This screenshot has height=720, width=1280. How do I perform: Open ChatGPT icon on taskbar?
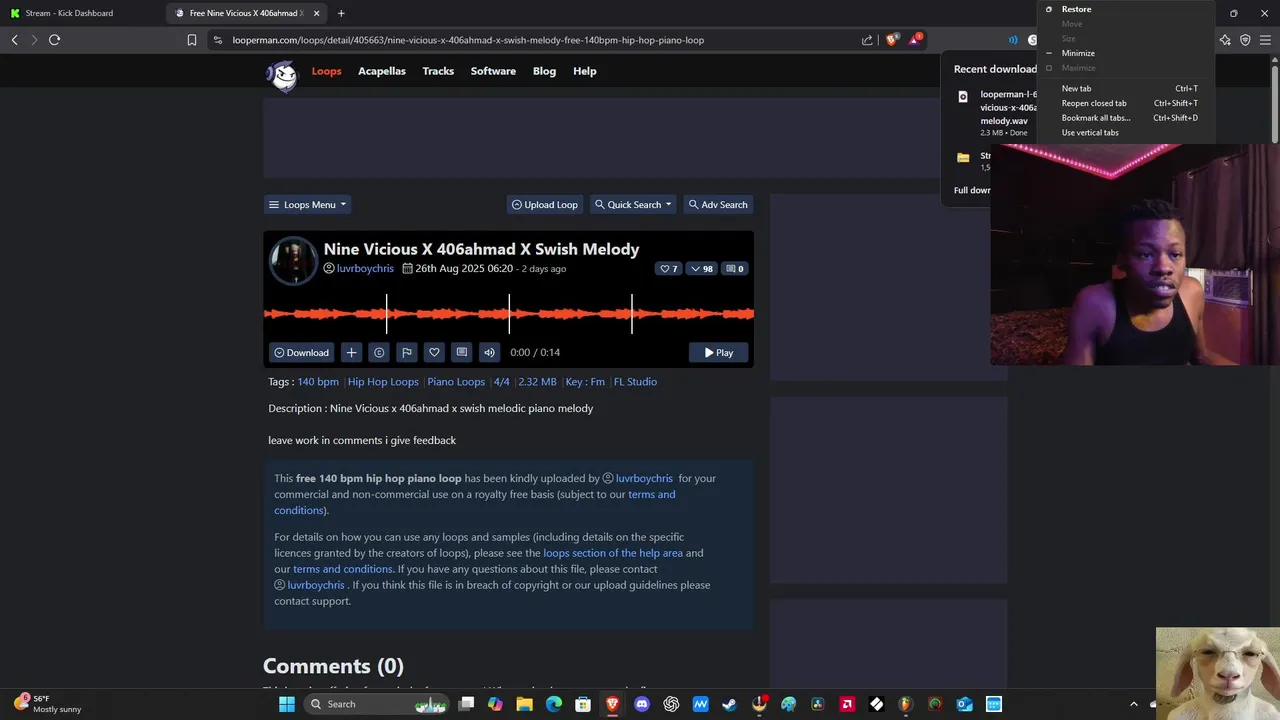[x=671, y=704]
